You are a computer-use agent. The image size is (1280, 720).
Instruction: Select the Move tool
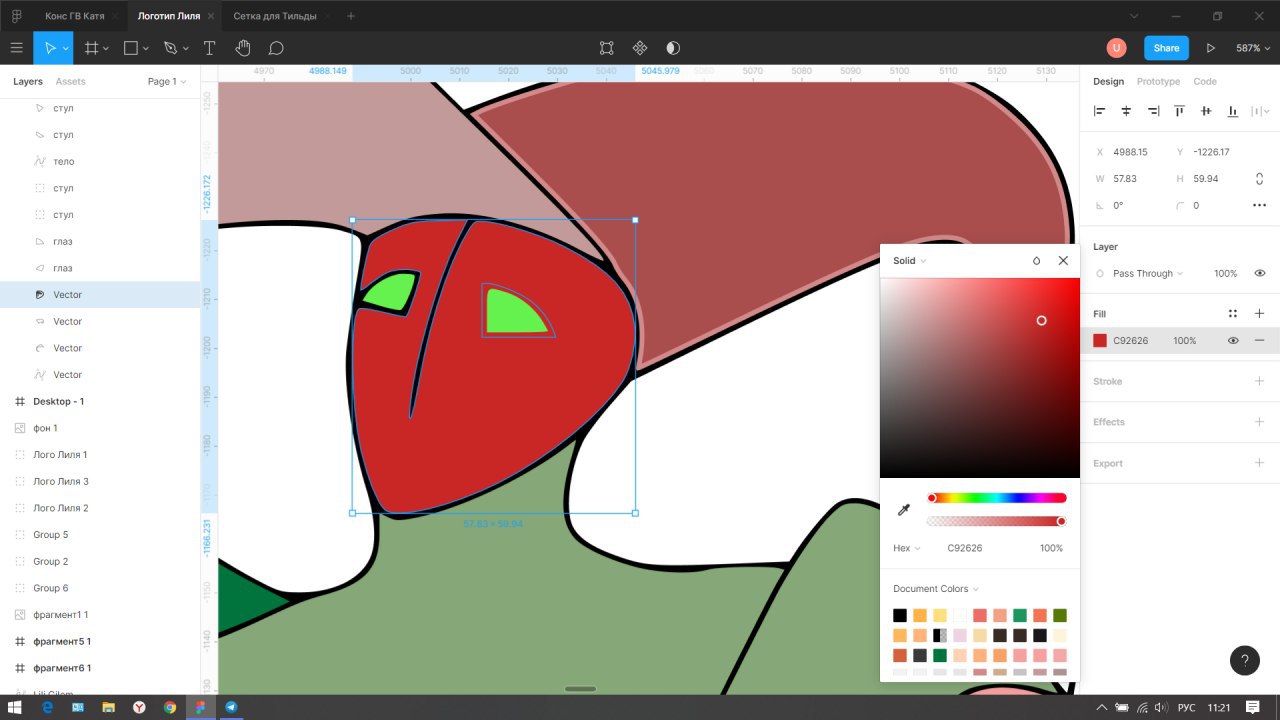(49, 48)
